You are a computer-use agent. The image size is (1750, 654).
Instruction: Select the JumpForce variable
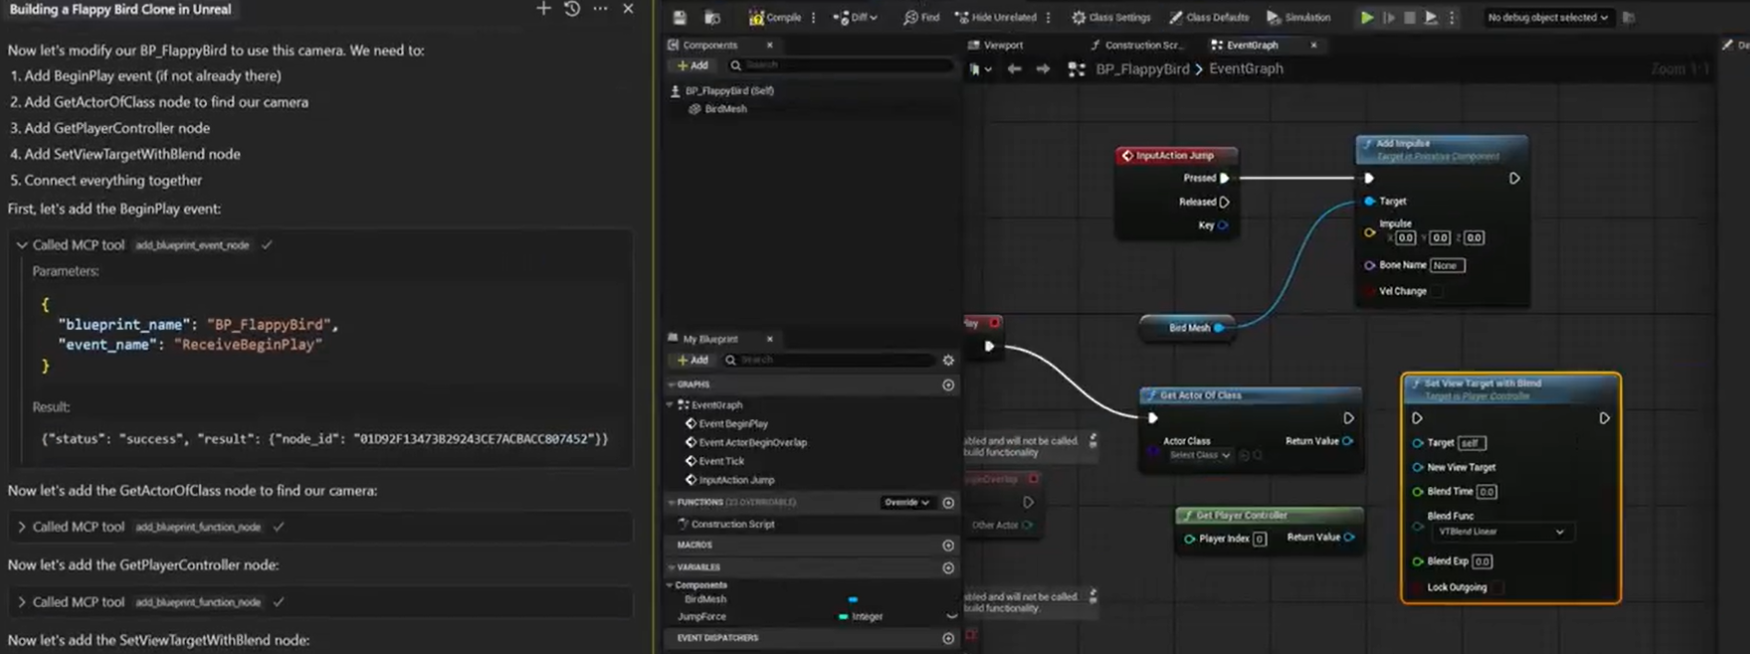click(x=702, y=617)
